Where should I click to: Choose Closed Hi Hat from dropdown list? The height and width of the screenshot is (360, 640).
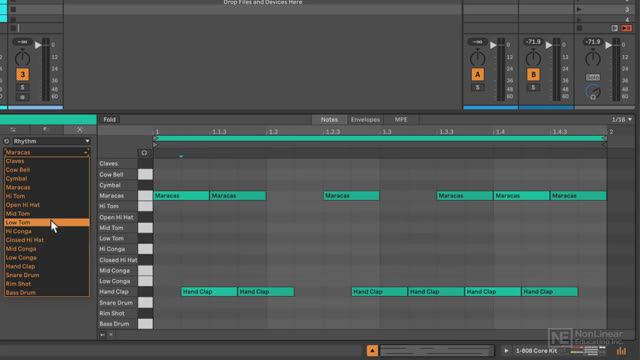(47, 240)
